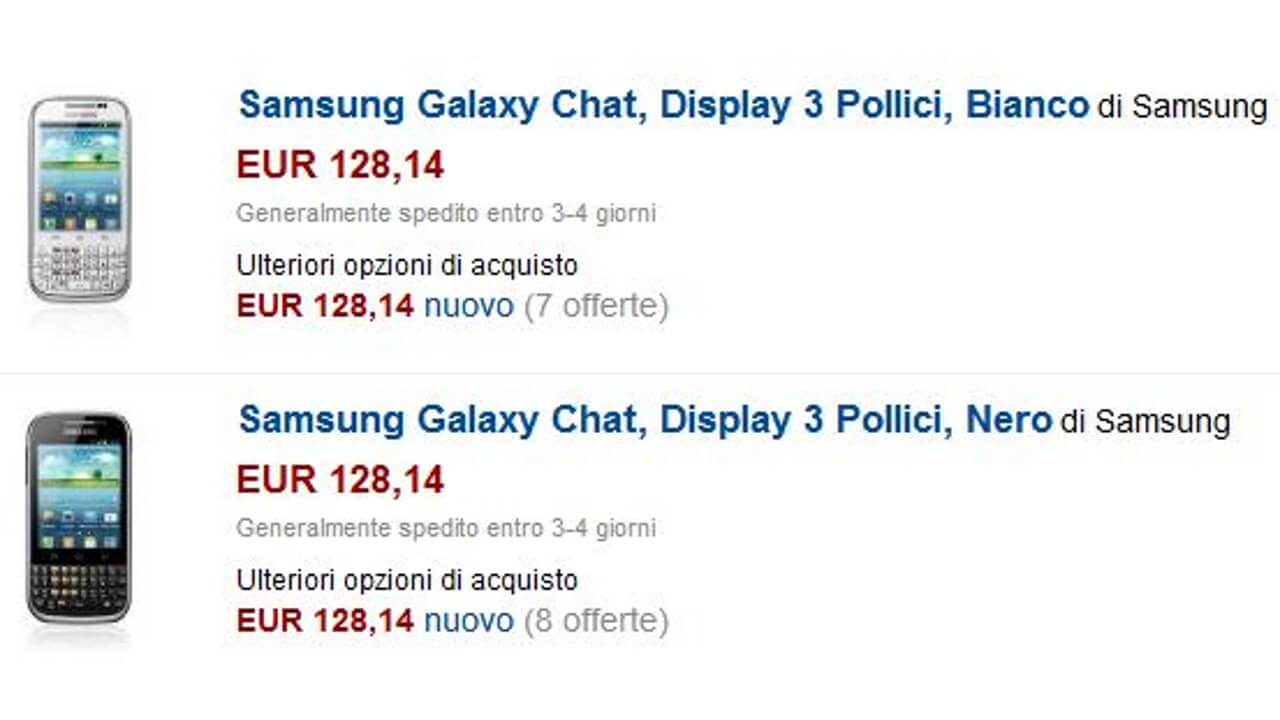Click the large EUR 128,14 price for Bianco

coord(340,165)
